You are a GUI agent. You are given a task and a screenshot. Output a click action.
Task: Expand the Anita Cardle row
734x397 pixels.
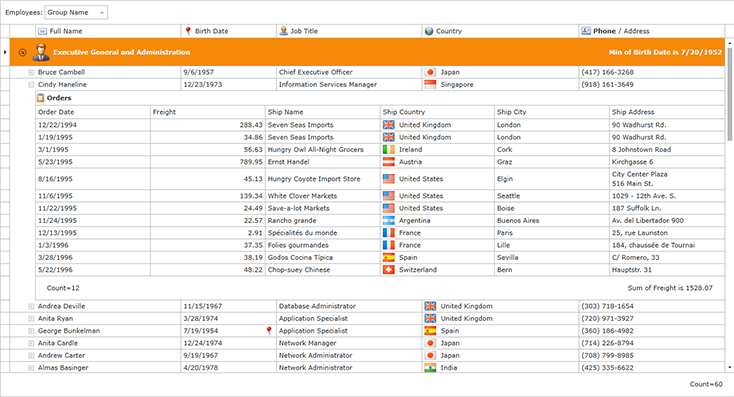pyautogui.click(x=31, y=343)
